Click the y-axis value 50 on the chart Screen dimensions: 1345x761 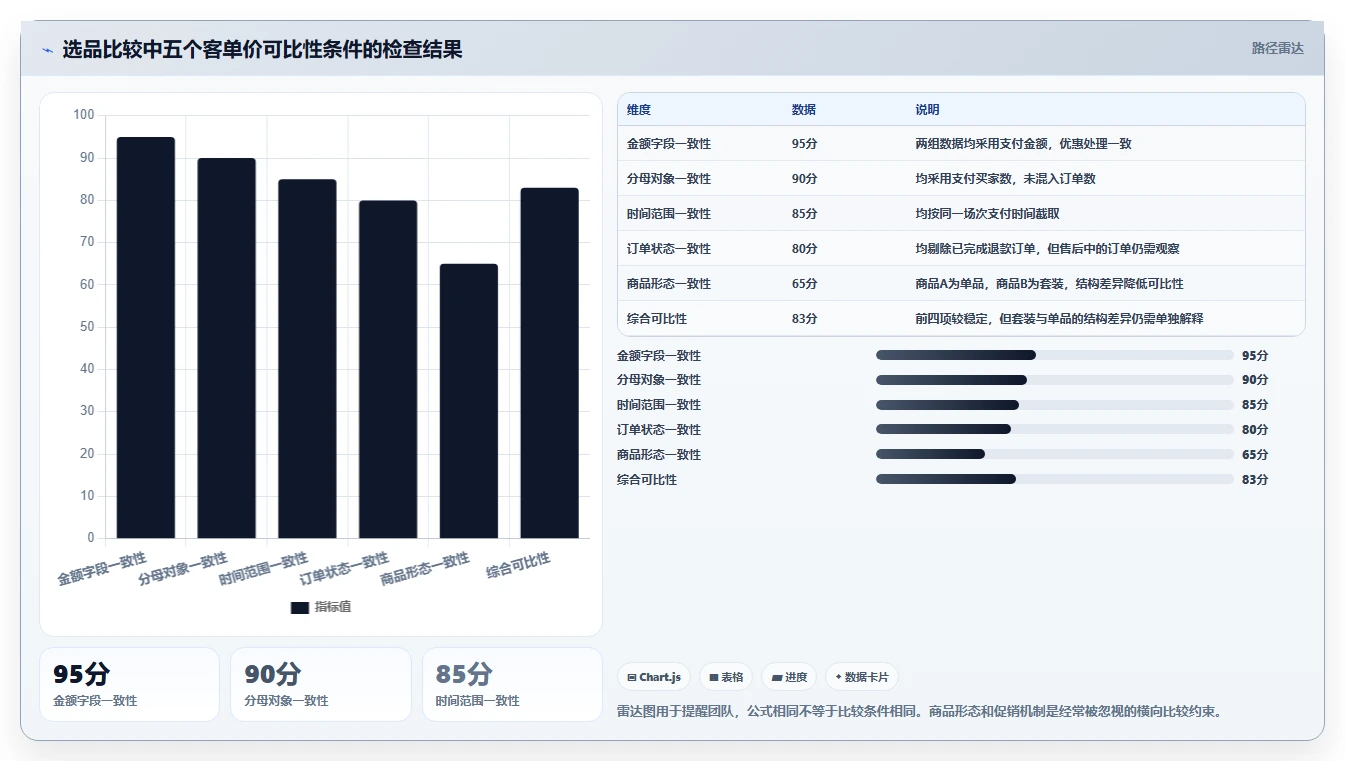coord(87,327)
